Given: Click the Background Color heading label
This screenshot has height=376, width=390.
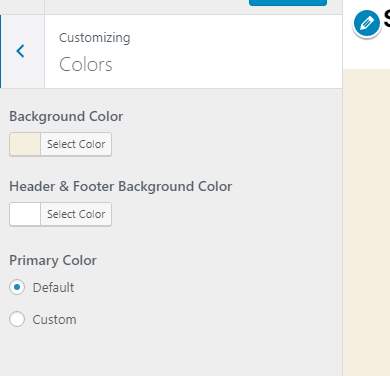Looking at the screenshot, I should 66,116.
